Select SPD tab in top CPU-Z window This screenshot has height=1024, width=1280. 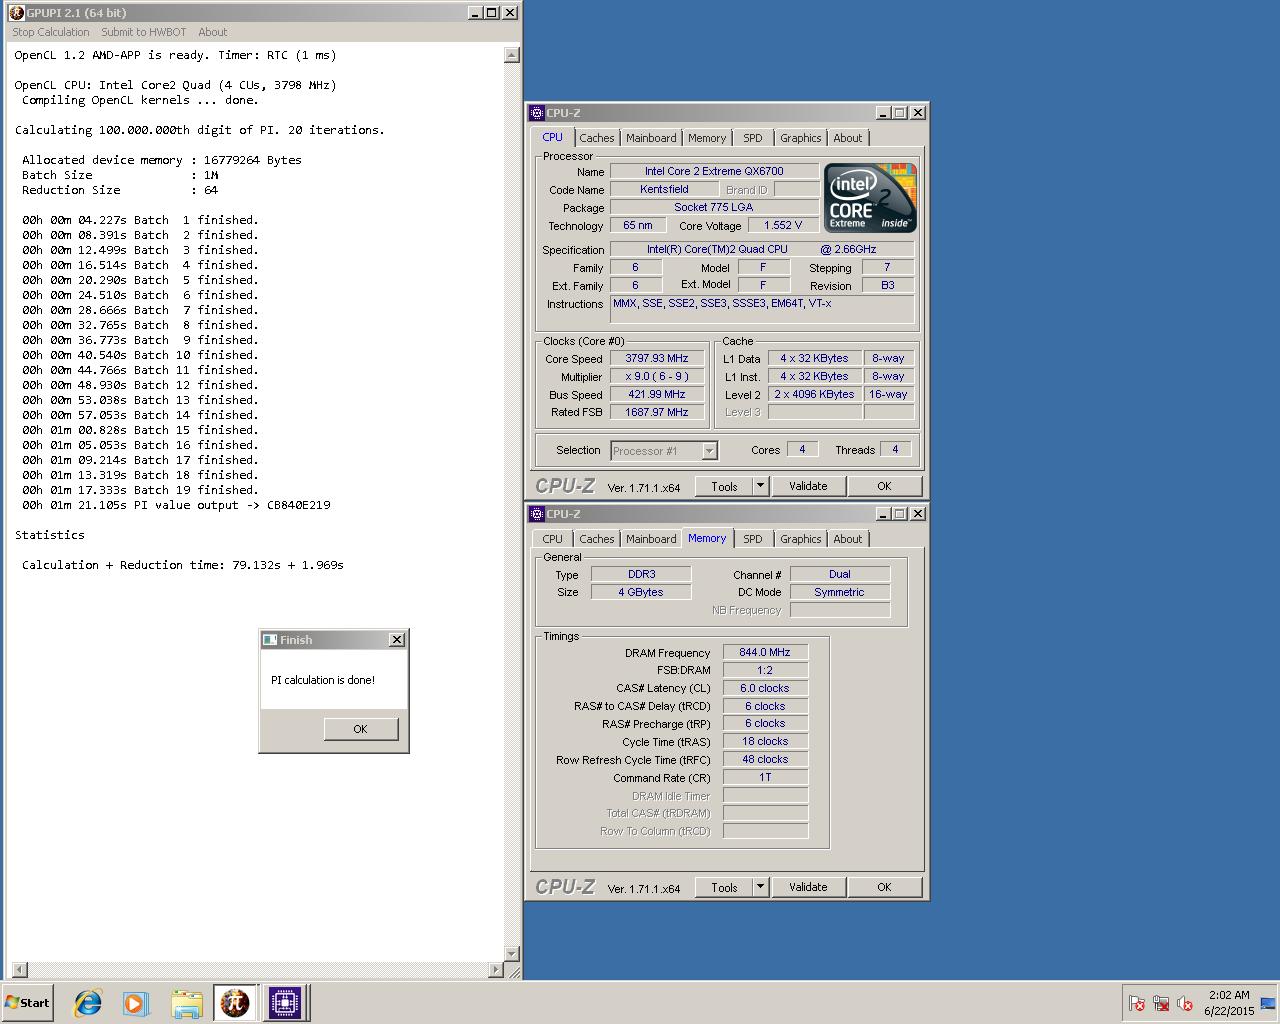click(x=753, y=138)
